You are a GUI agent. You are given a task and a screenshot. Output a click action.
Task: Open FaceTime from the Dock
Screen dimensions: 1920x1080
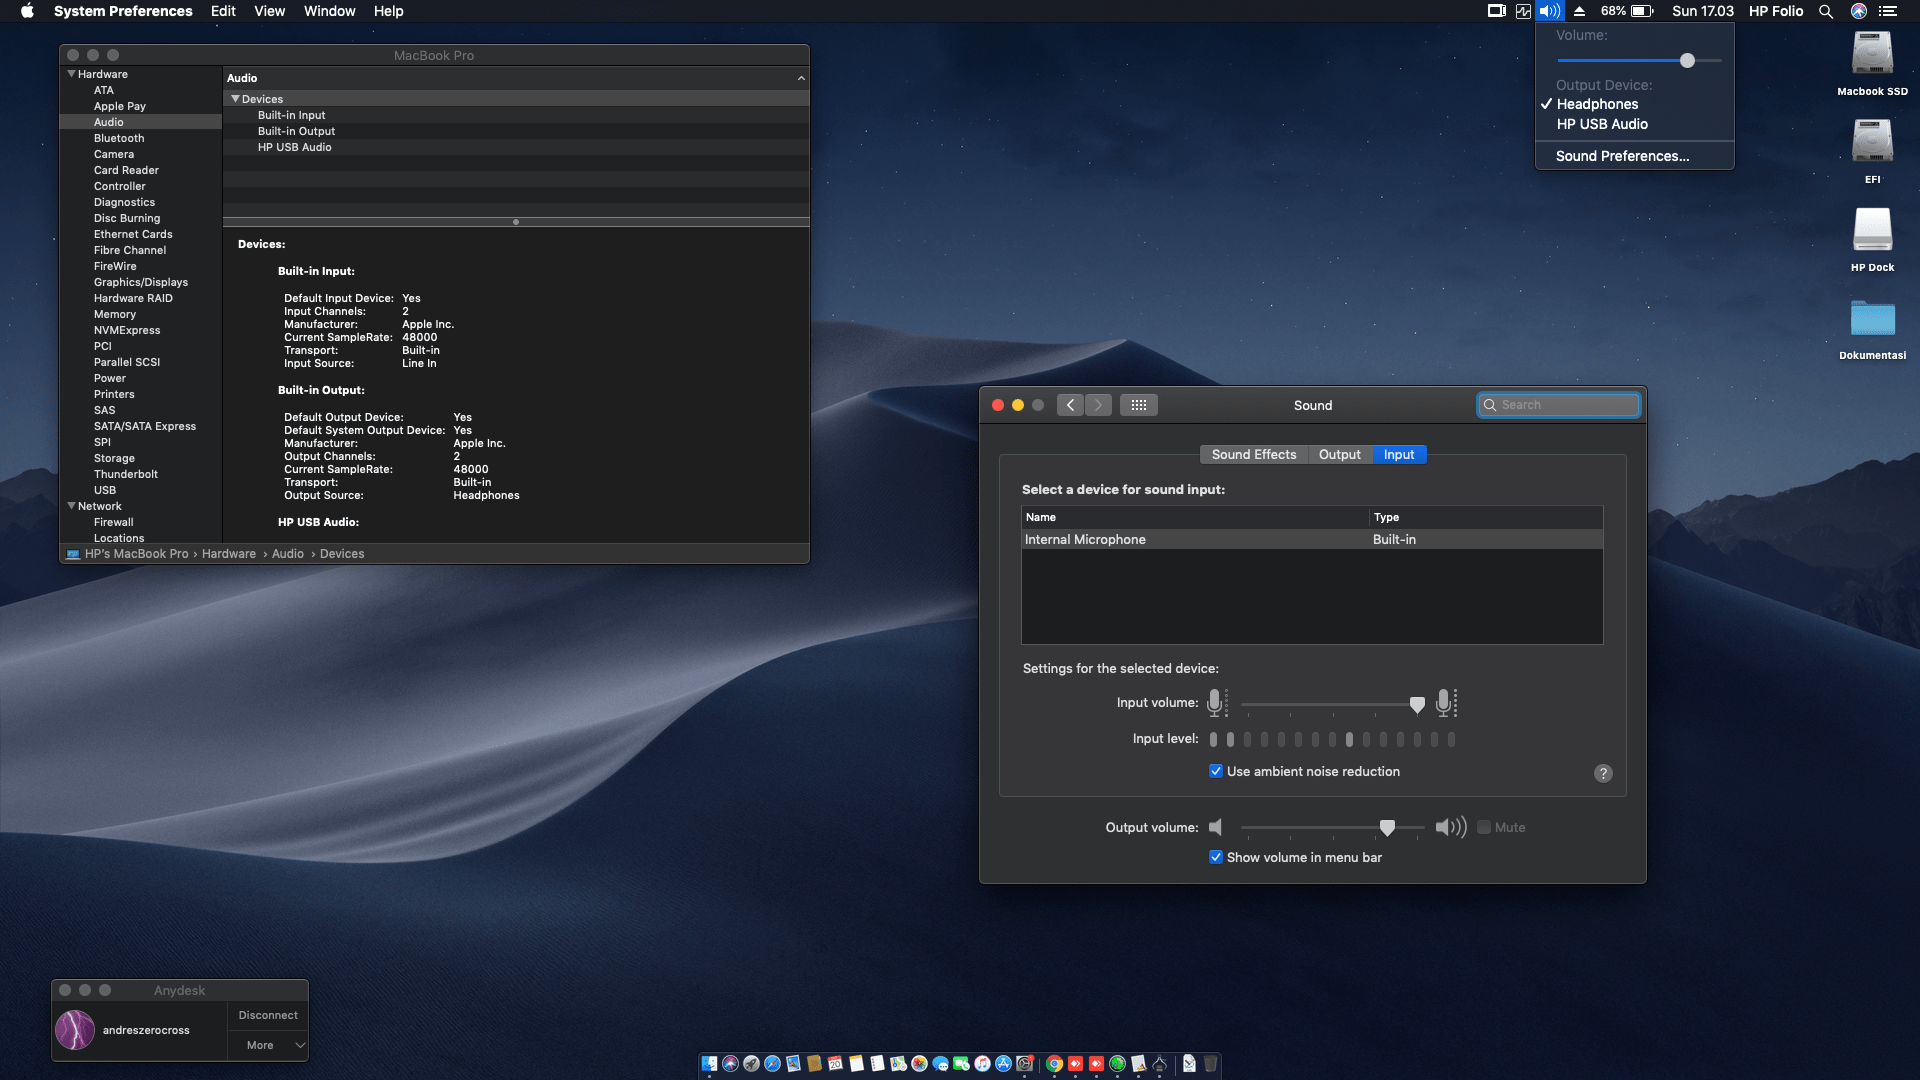tap(961, 1064)
